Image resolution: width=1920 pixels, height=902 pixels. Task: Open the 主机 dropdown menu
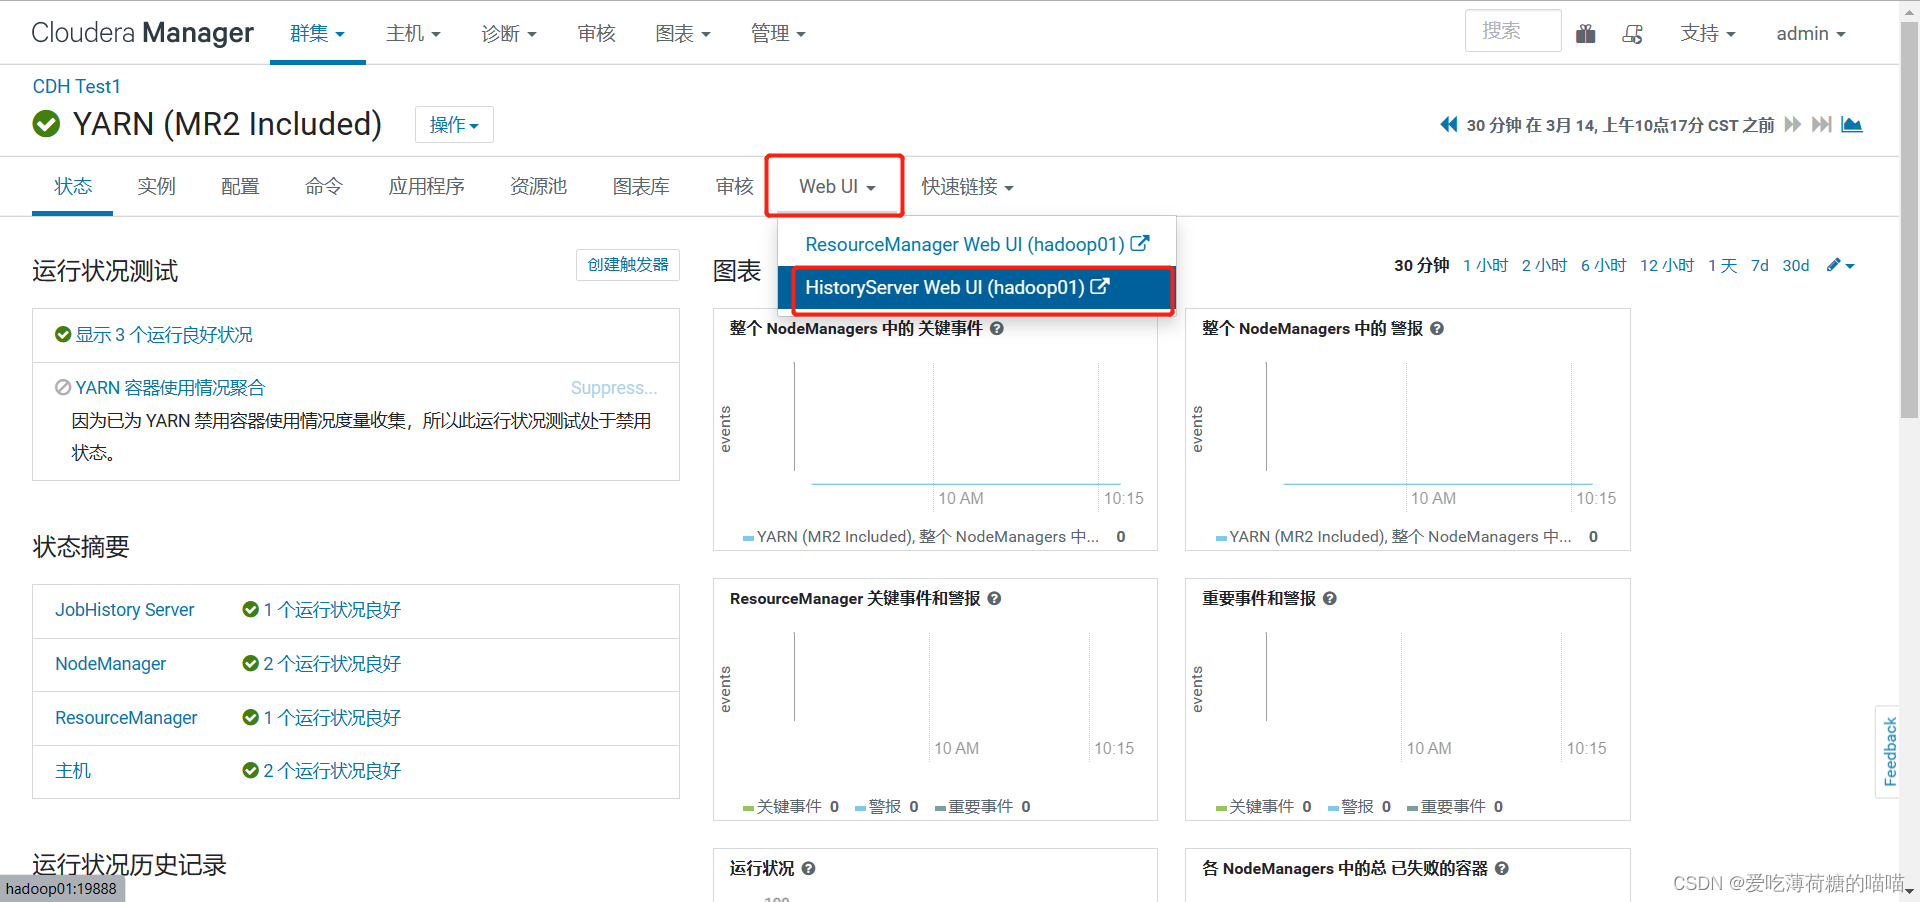413,33
